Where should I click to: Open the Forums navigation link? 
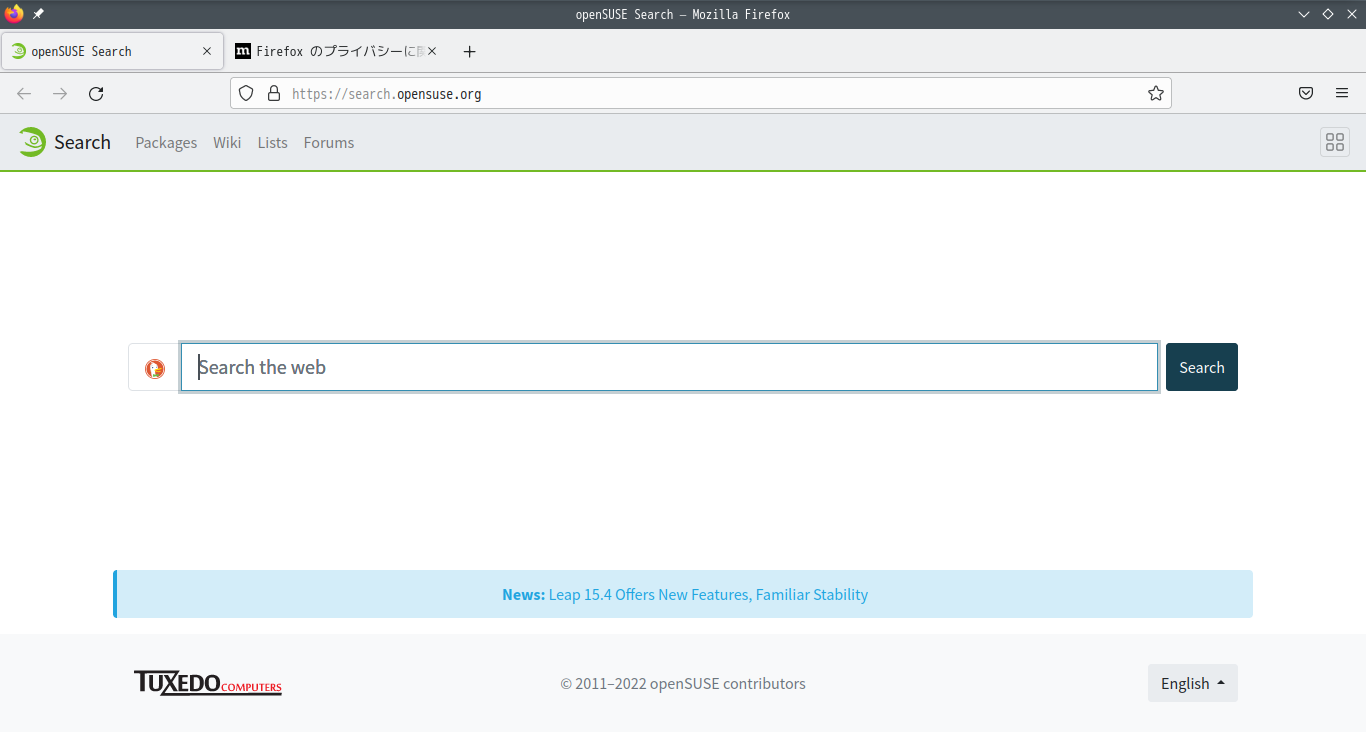click(x=329, y=142)
